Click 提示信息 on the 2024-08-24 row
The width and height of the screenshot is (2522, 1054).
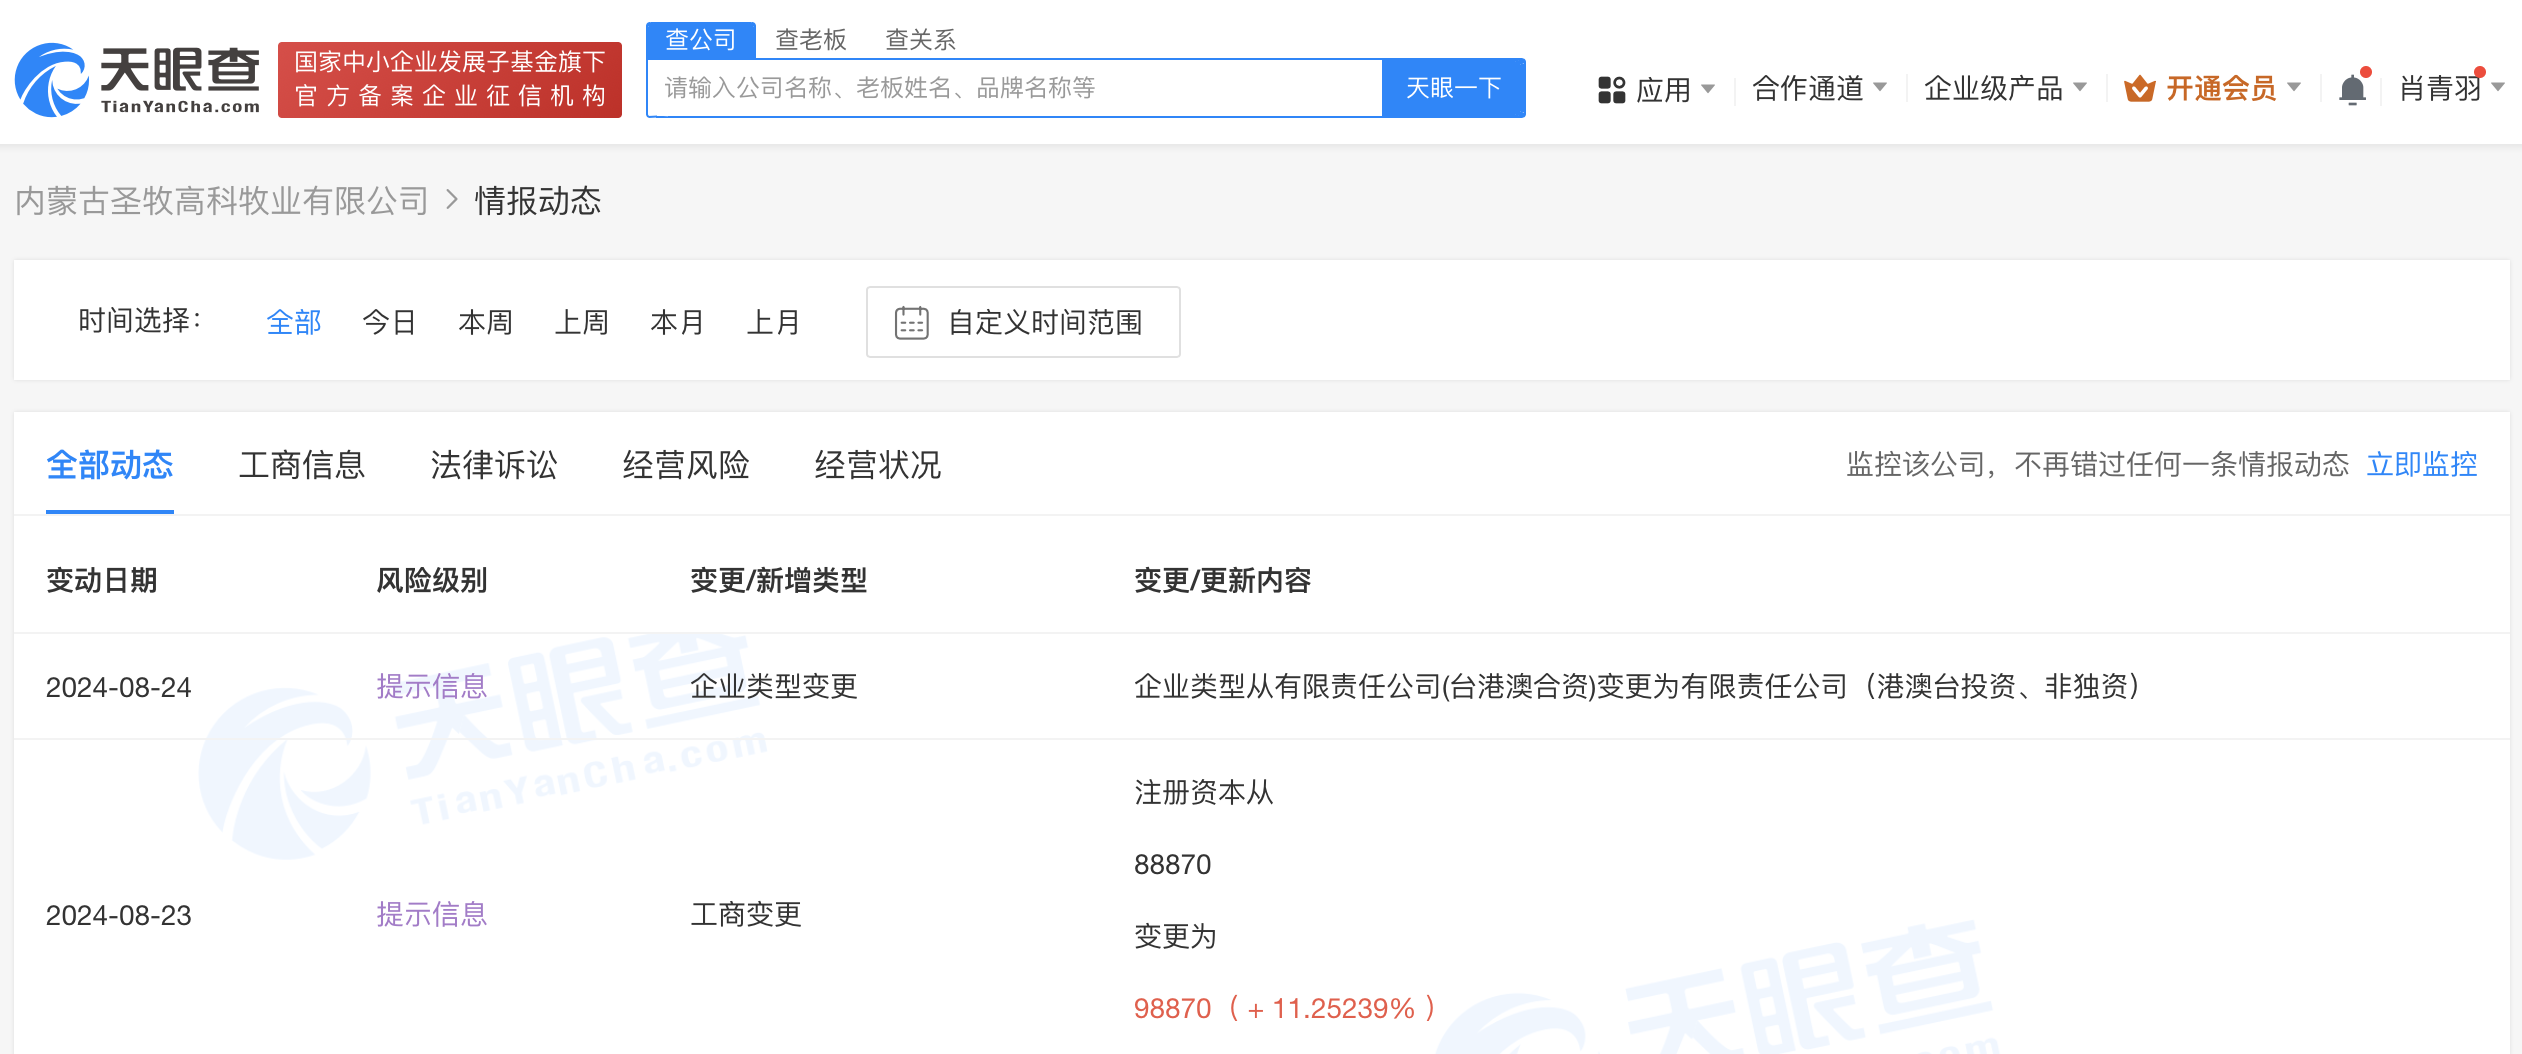[x=431, y=687]
